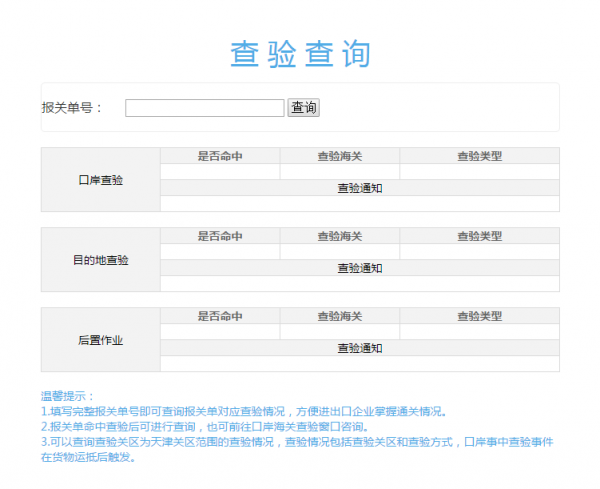Screen dimensions: 600x489
Task: Click 查验海关 header in 目的地查验 table
Action: click(340, 236)
